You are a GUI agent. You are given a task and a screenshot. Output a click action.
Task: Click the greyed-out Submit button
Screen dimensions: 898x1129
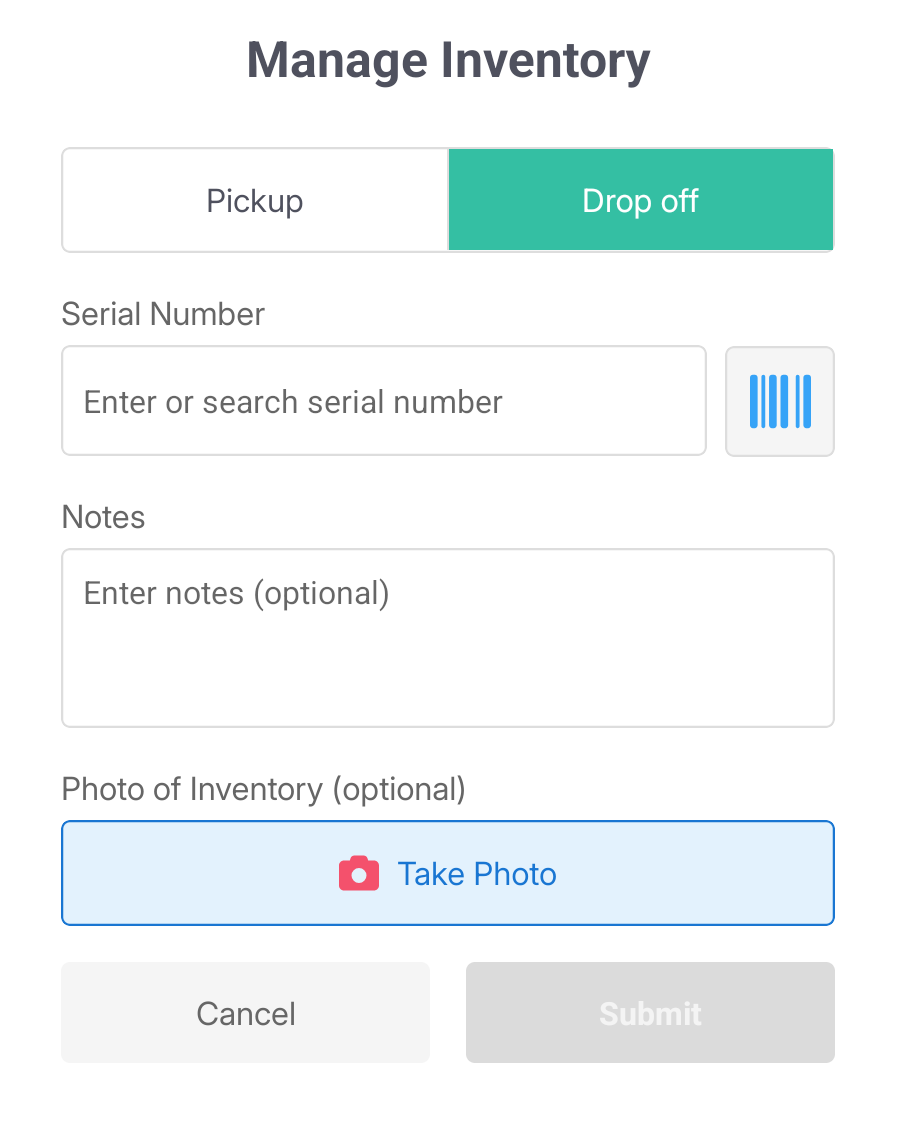650,1012
